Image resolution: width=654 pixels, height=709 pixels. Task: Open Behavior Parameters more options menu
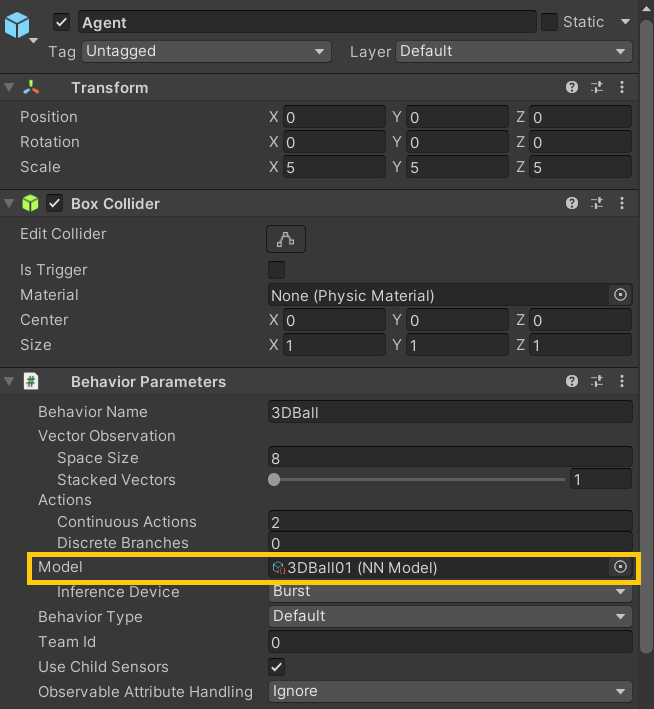click(622, 381)
